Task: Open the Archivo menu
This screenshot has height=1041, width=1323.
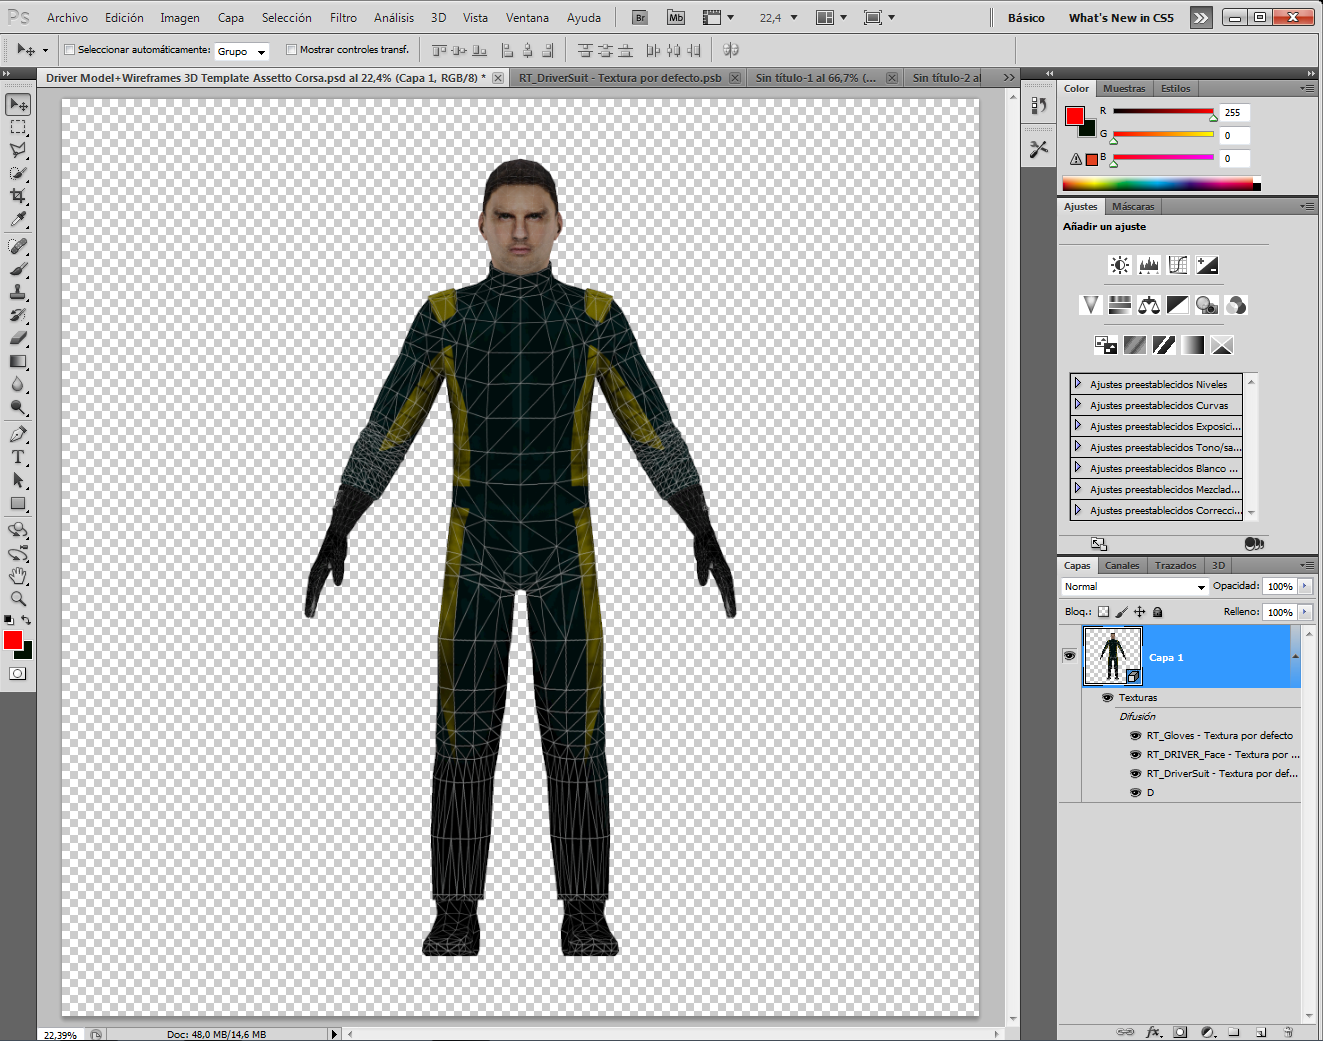Action: pos(67,18)
